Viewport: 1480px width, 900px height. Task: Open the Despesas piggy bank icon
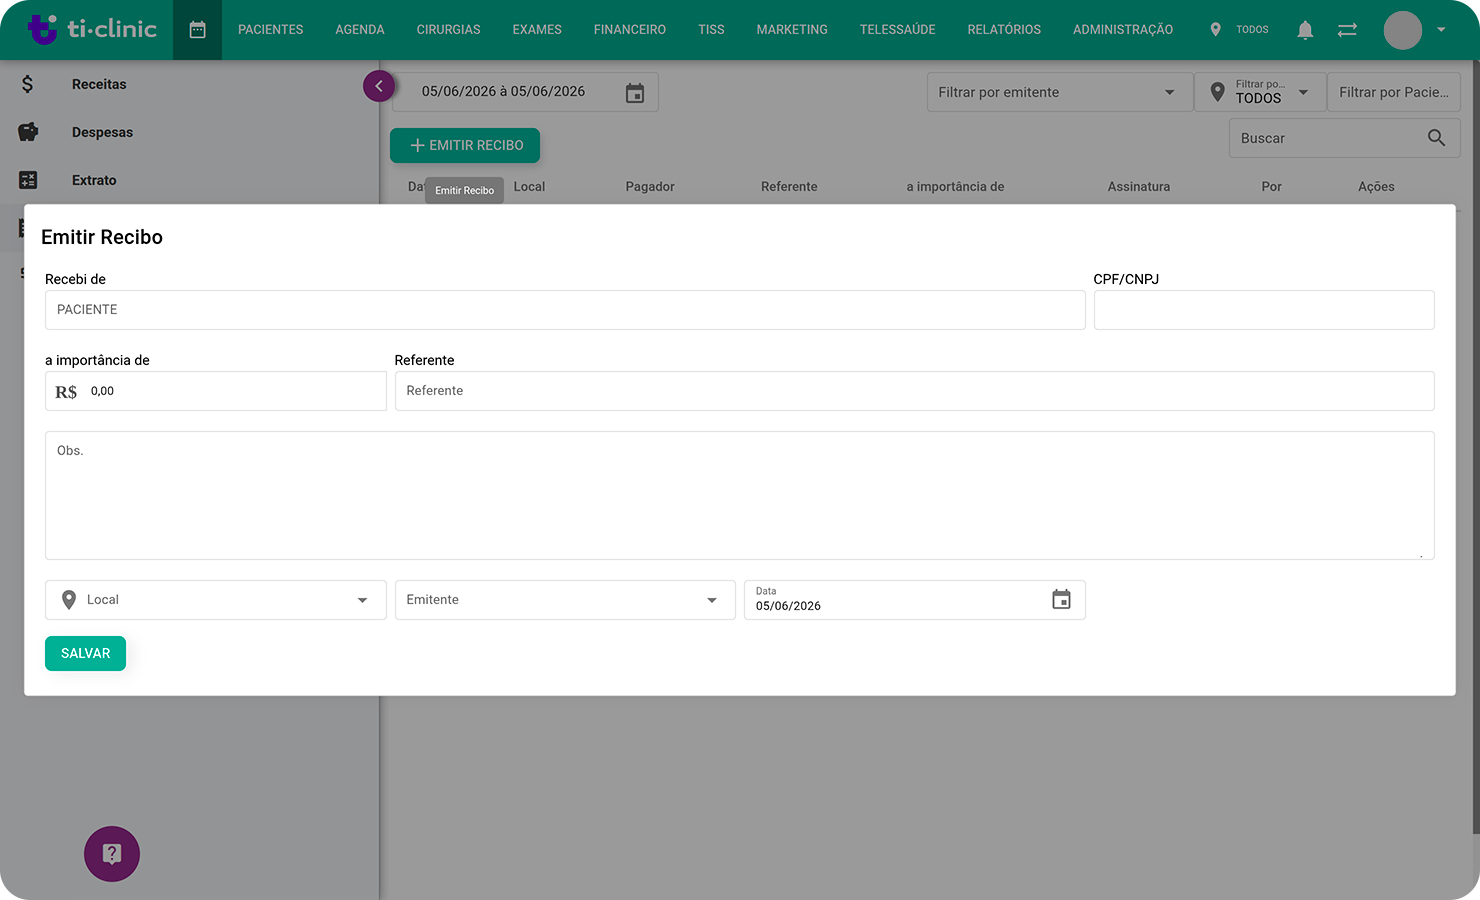(x=28, y=132)
